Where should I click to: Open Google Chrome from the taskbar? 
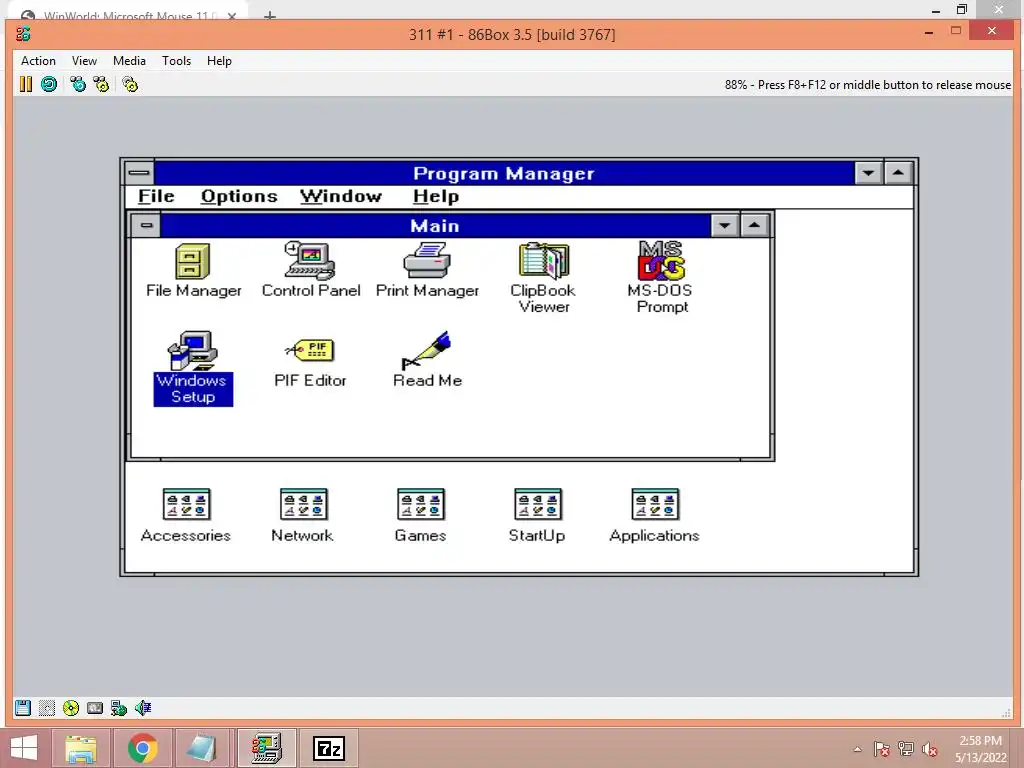point(142,748)
